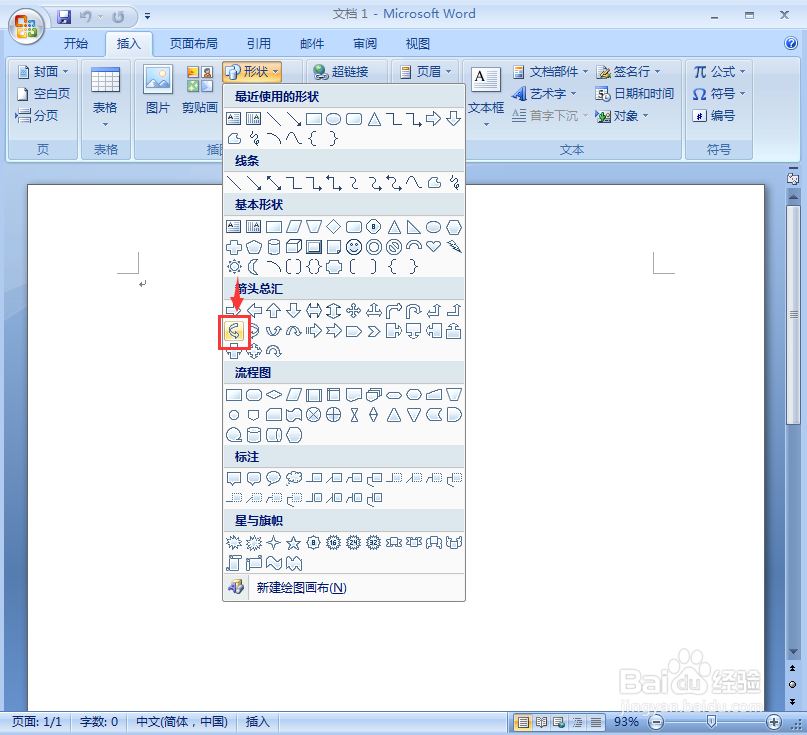Open clip art via 剪贴画
The image size is (807, 735).
200,90
